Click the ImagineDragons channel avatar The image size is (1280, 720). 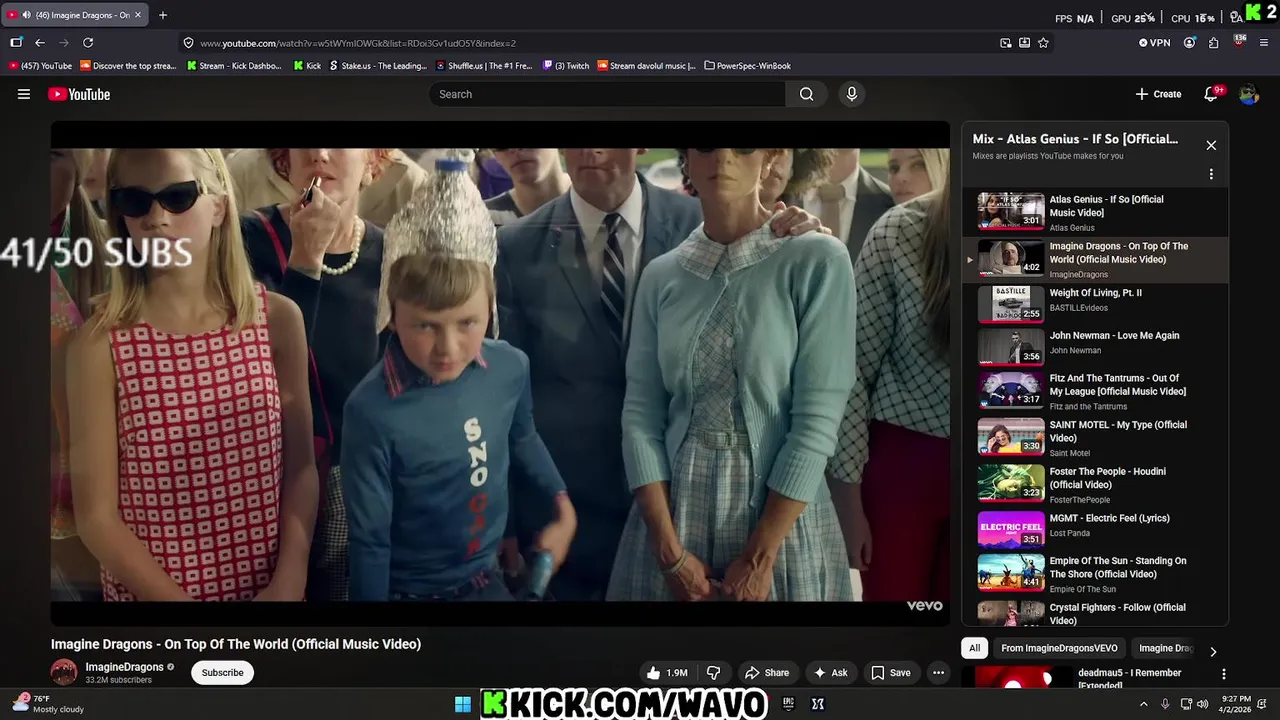tap(64, 673)
